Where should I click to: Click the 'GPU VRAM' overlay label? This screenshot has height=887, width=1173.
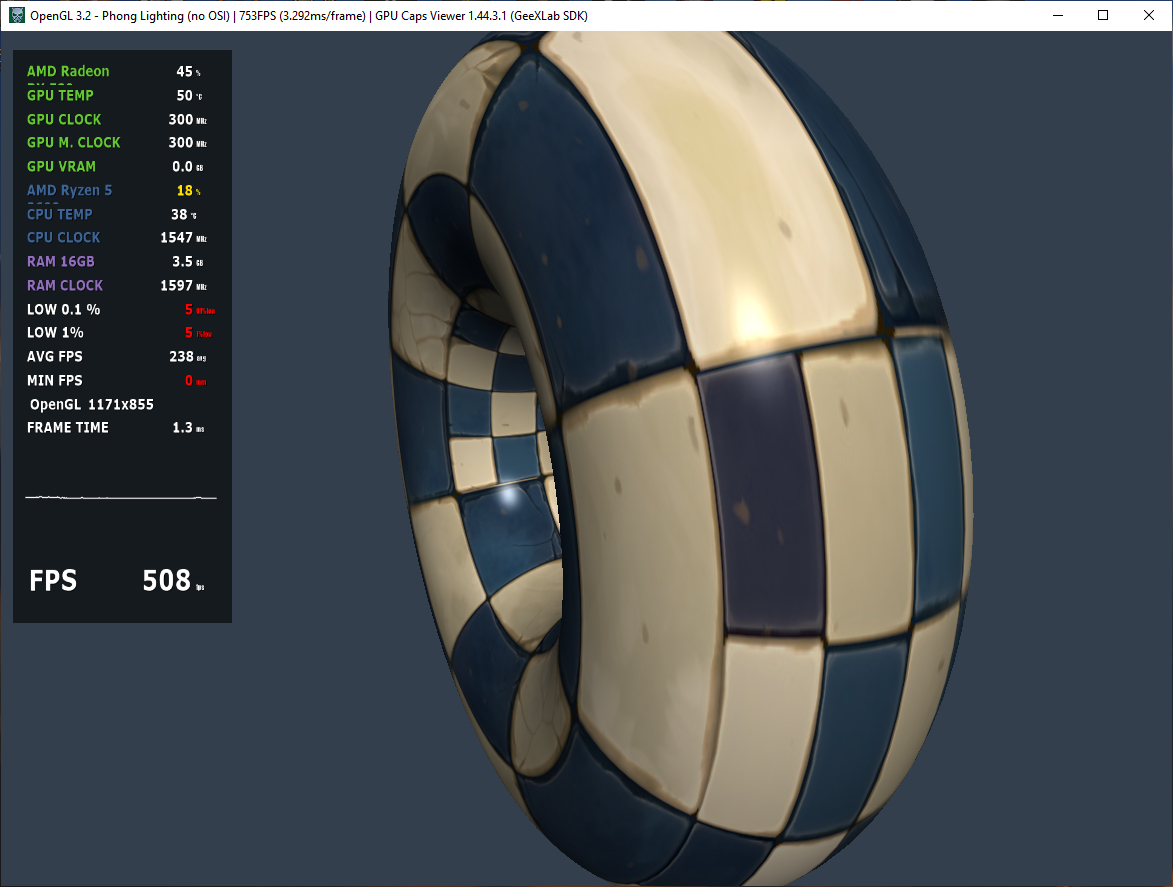[61, 166]
